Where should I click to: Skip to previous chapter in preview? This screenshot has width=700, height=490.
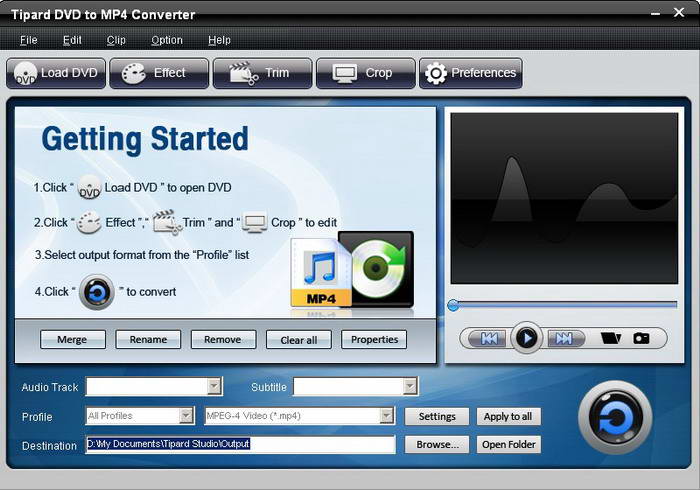489,339
